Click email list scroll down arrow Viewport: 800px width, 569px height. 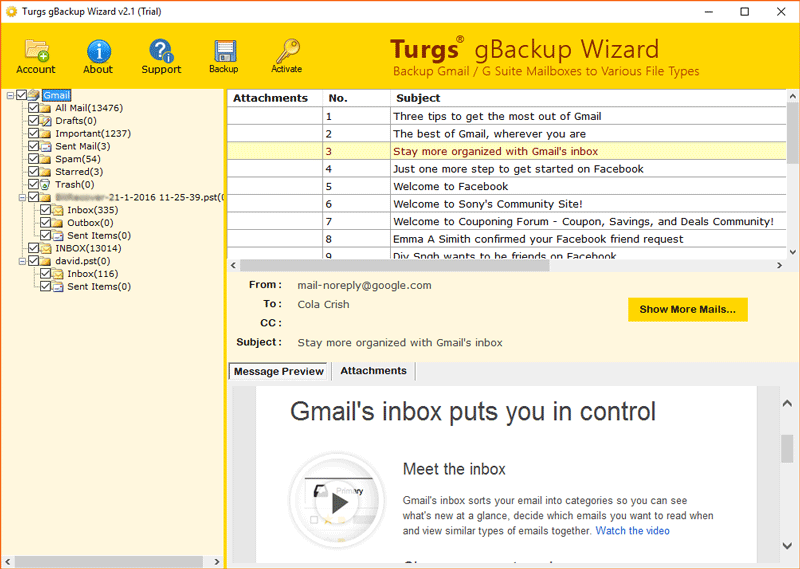point(792,252)
